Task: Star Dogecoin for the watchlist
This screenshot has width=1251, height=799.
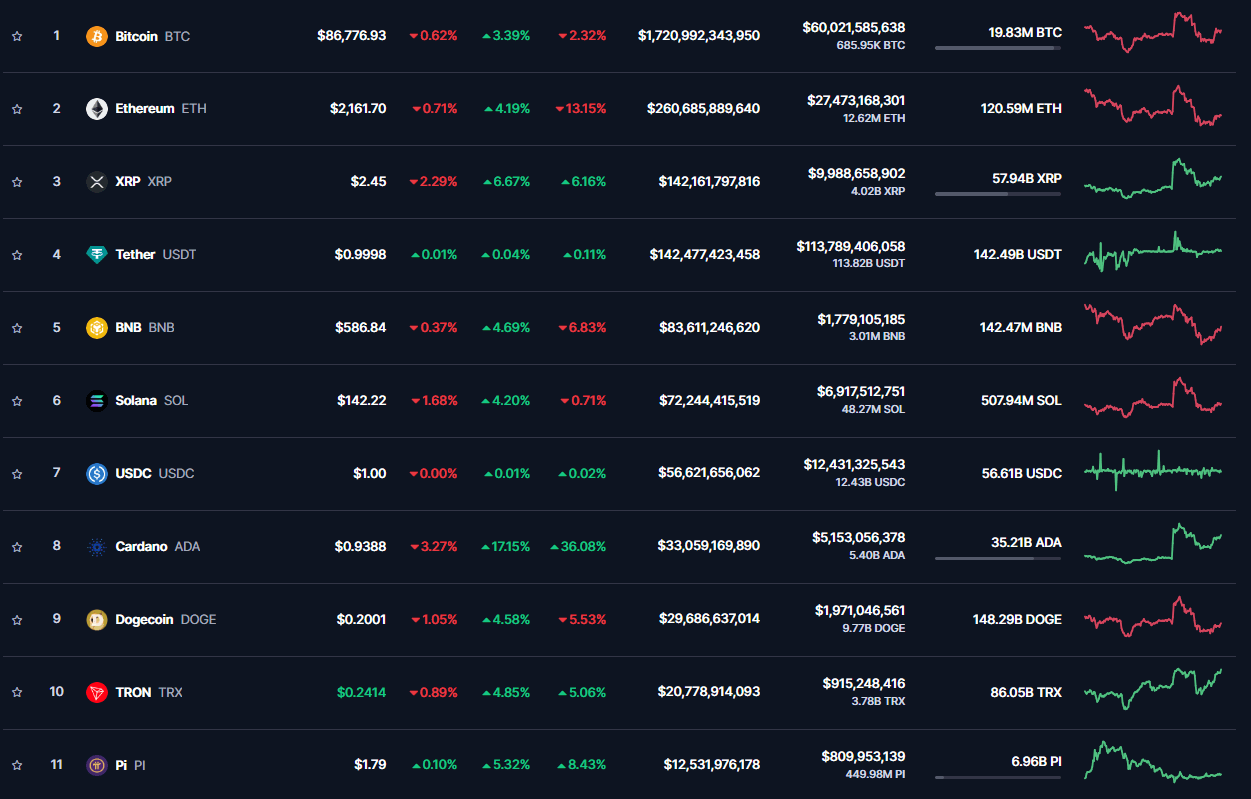Action: (x=17, y=620)
